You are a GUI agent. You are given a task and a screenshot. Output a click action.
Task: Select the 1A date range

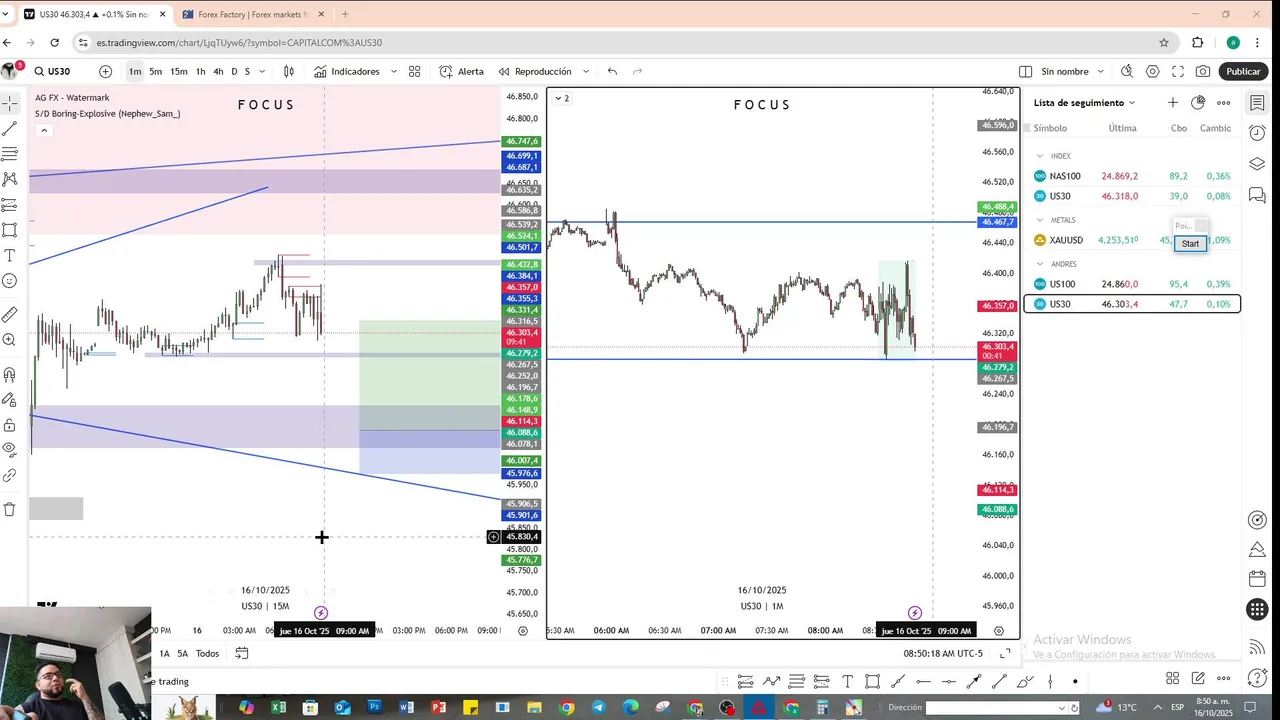tap(165, 653)
